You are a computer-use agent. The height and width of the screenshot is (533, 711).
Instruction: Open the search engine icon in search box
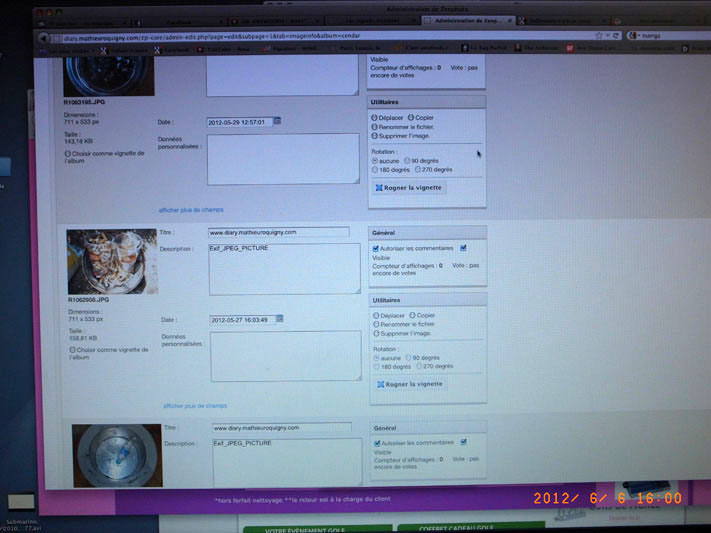coord(633,35)
